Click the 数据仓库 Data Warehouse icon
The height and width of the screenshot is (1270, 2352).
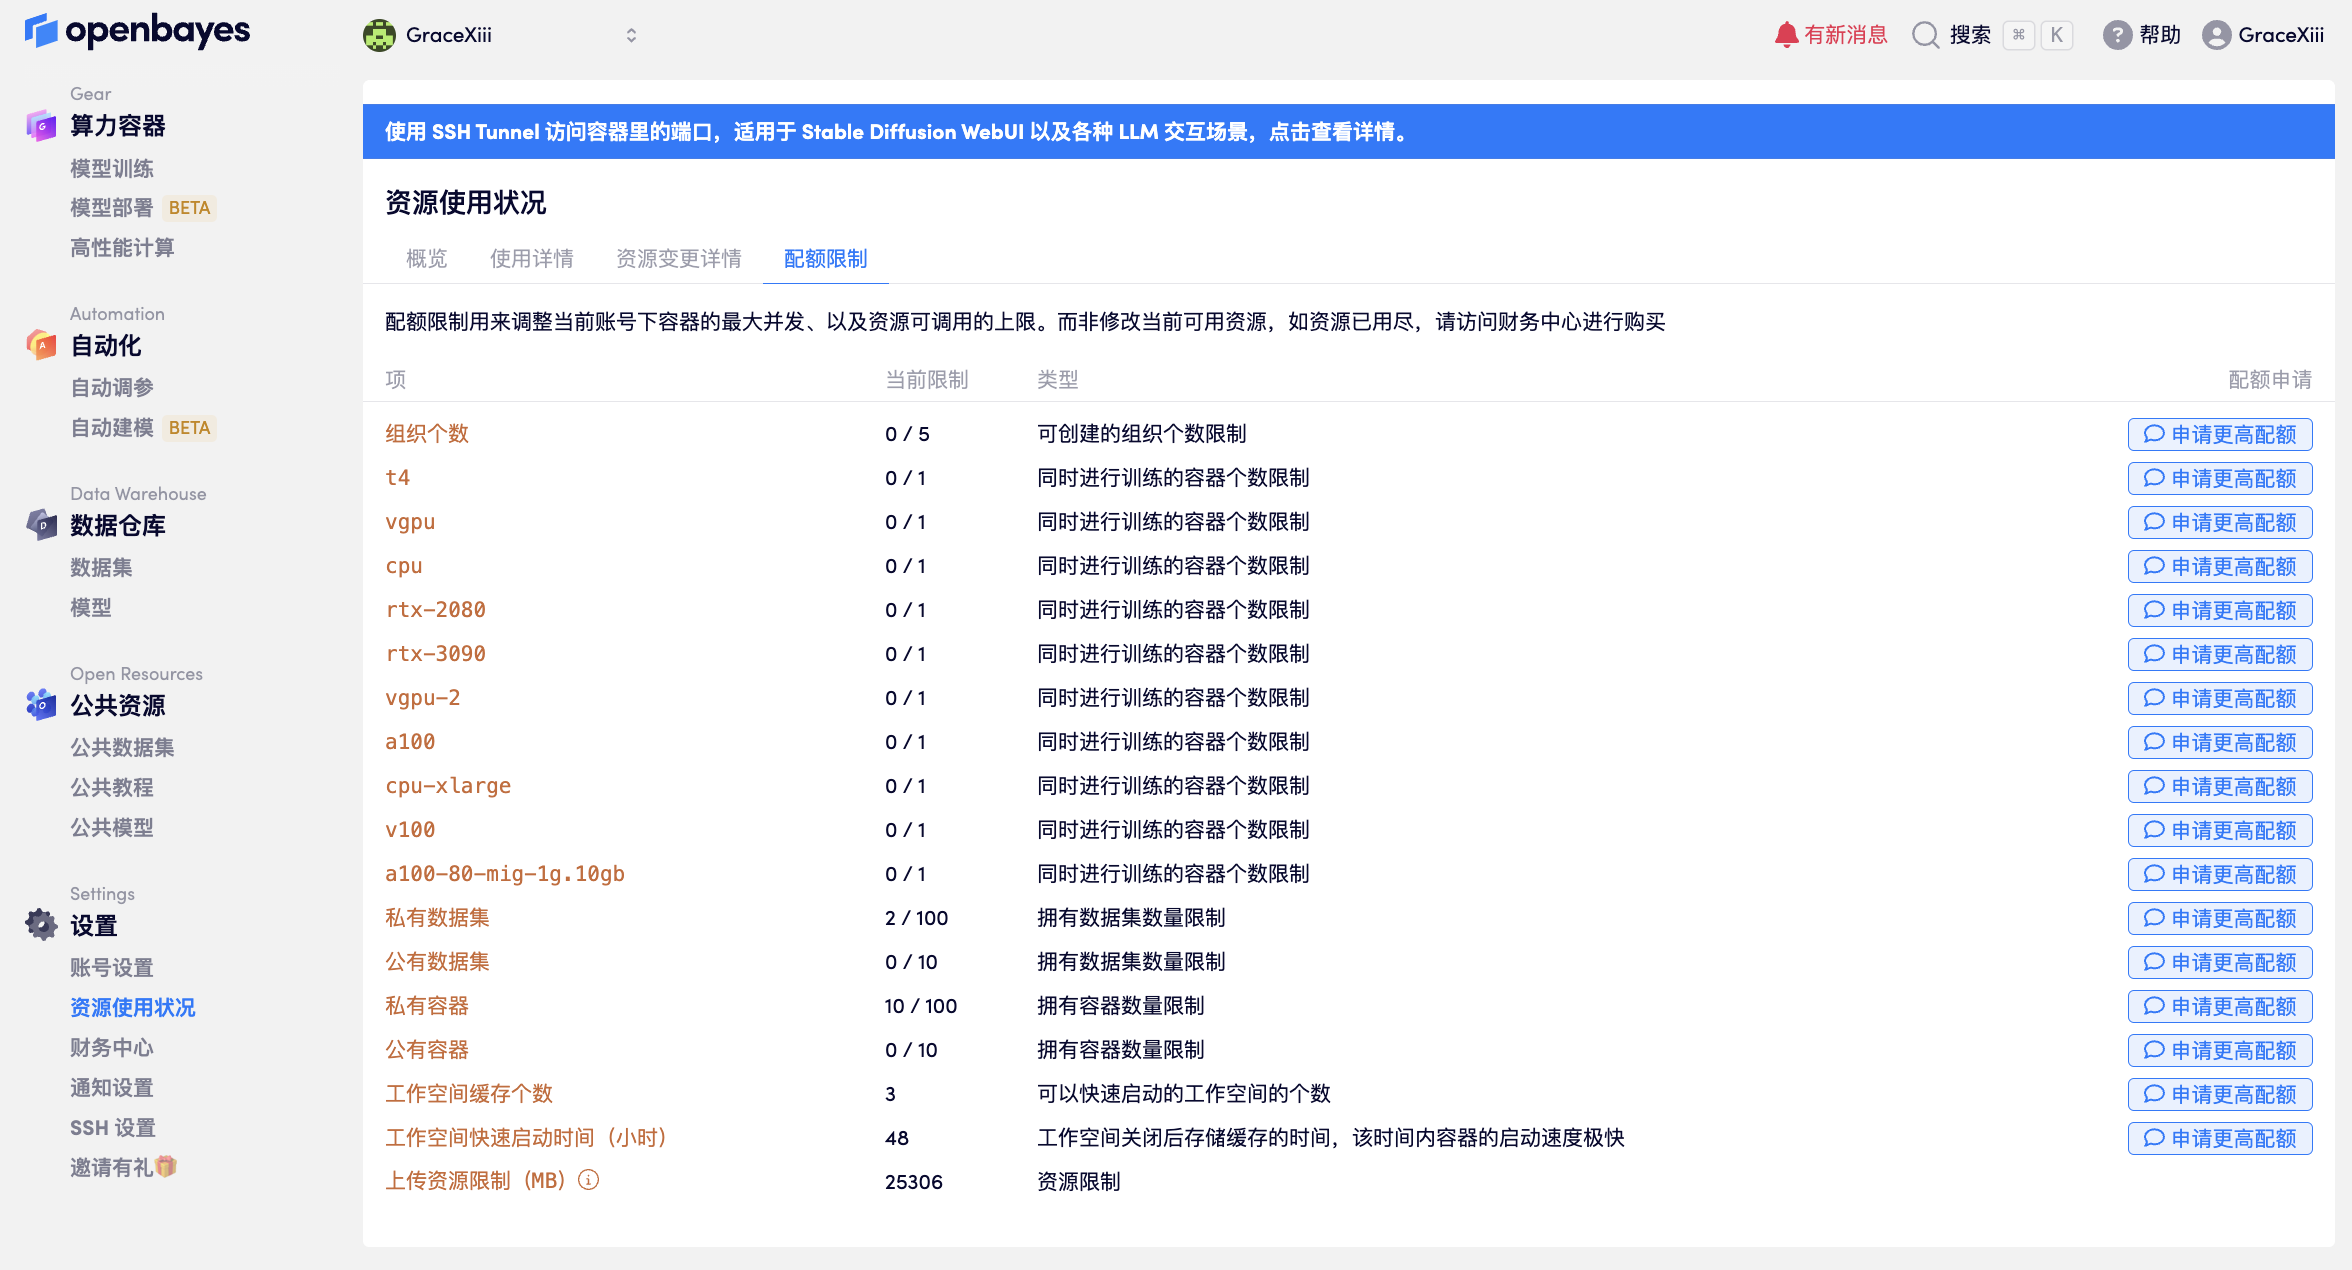(x=41, y=525)
